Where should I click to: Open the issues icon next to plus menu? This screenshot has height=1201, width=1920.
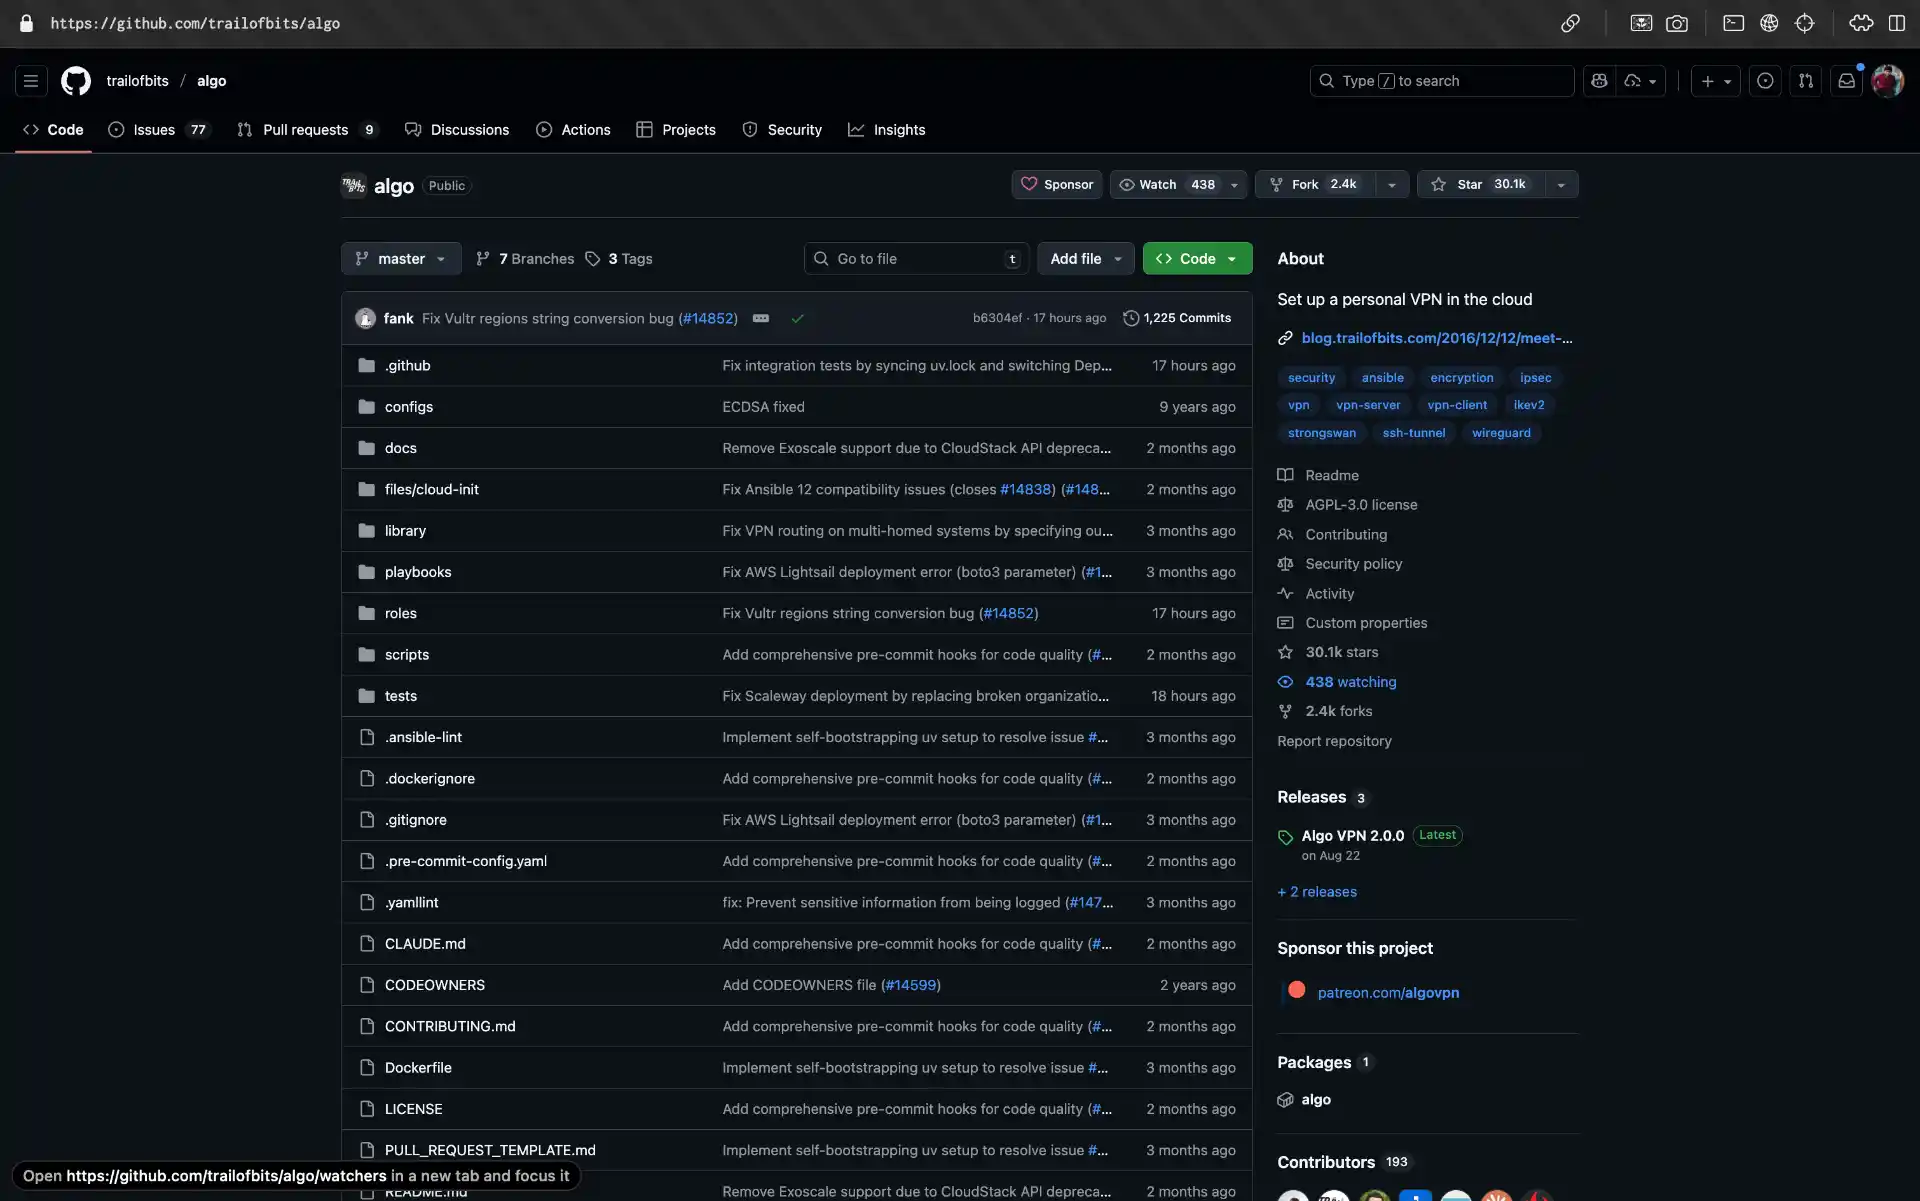(x=1765, y=81)
